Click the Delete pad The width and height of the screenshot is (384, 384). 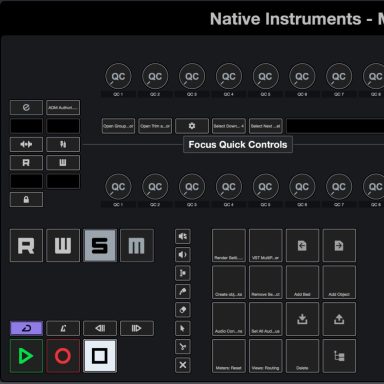click(x=302, y=356)
